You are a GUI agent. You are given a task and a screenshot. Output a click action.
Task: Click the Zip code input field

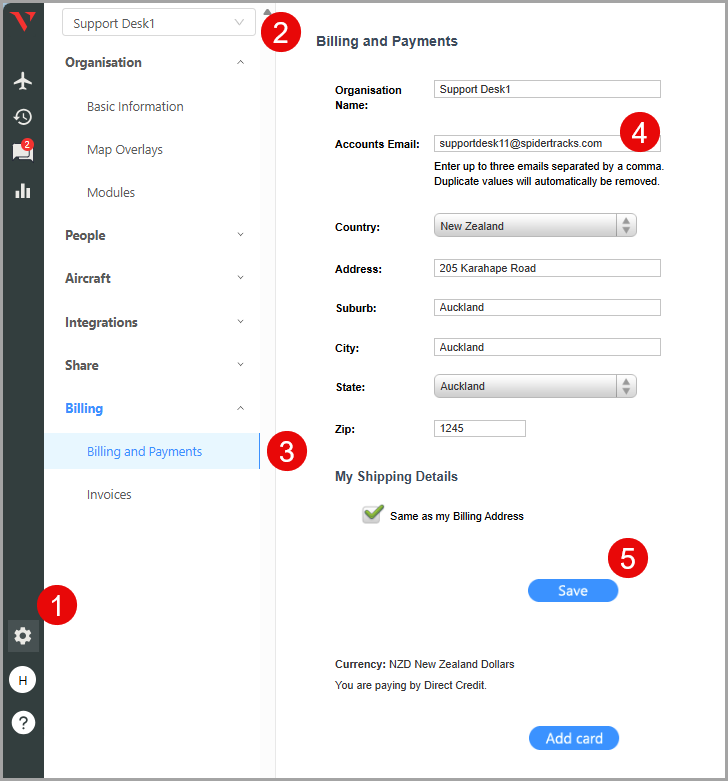tap(480, 428)
